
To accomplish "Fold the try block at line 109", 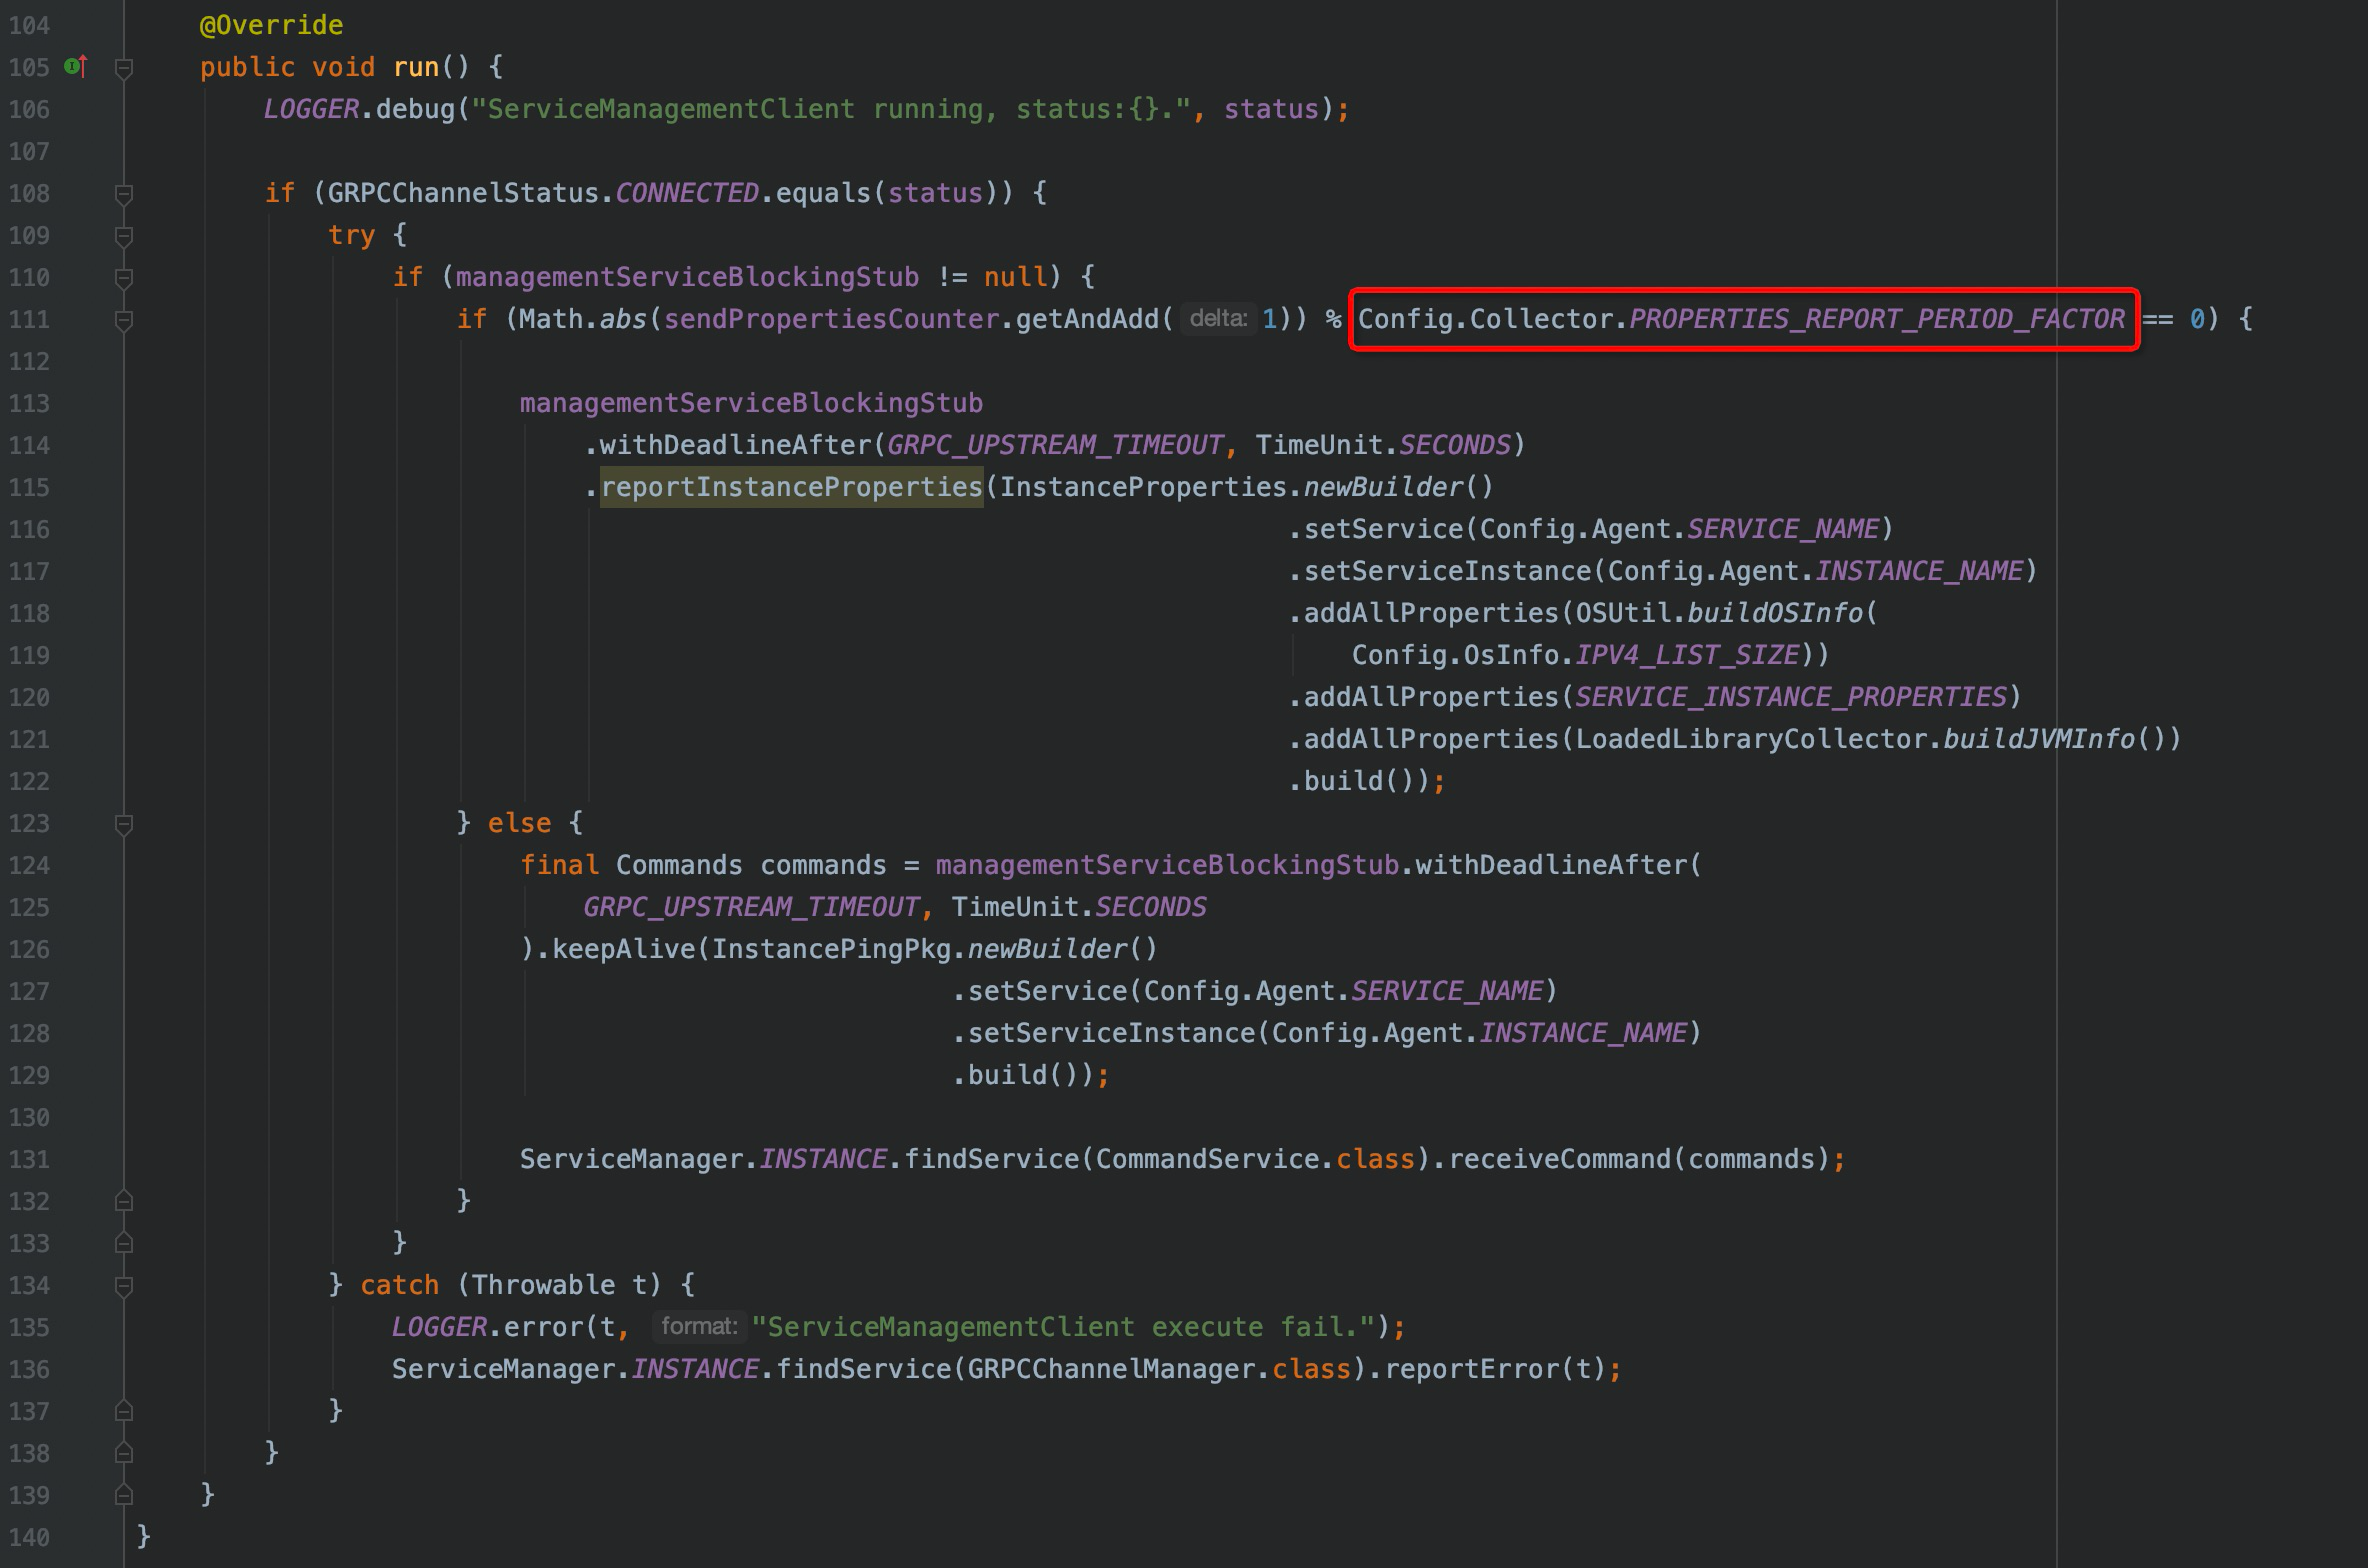I will [124, 236].
